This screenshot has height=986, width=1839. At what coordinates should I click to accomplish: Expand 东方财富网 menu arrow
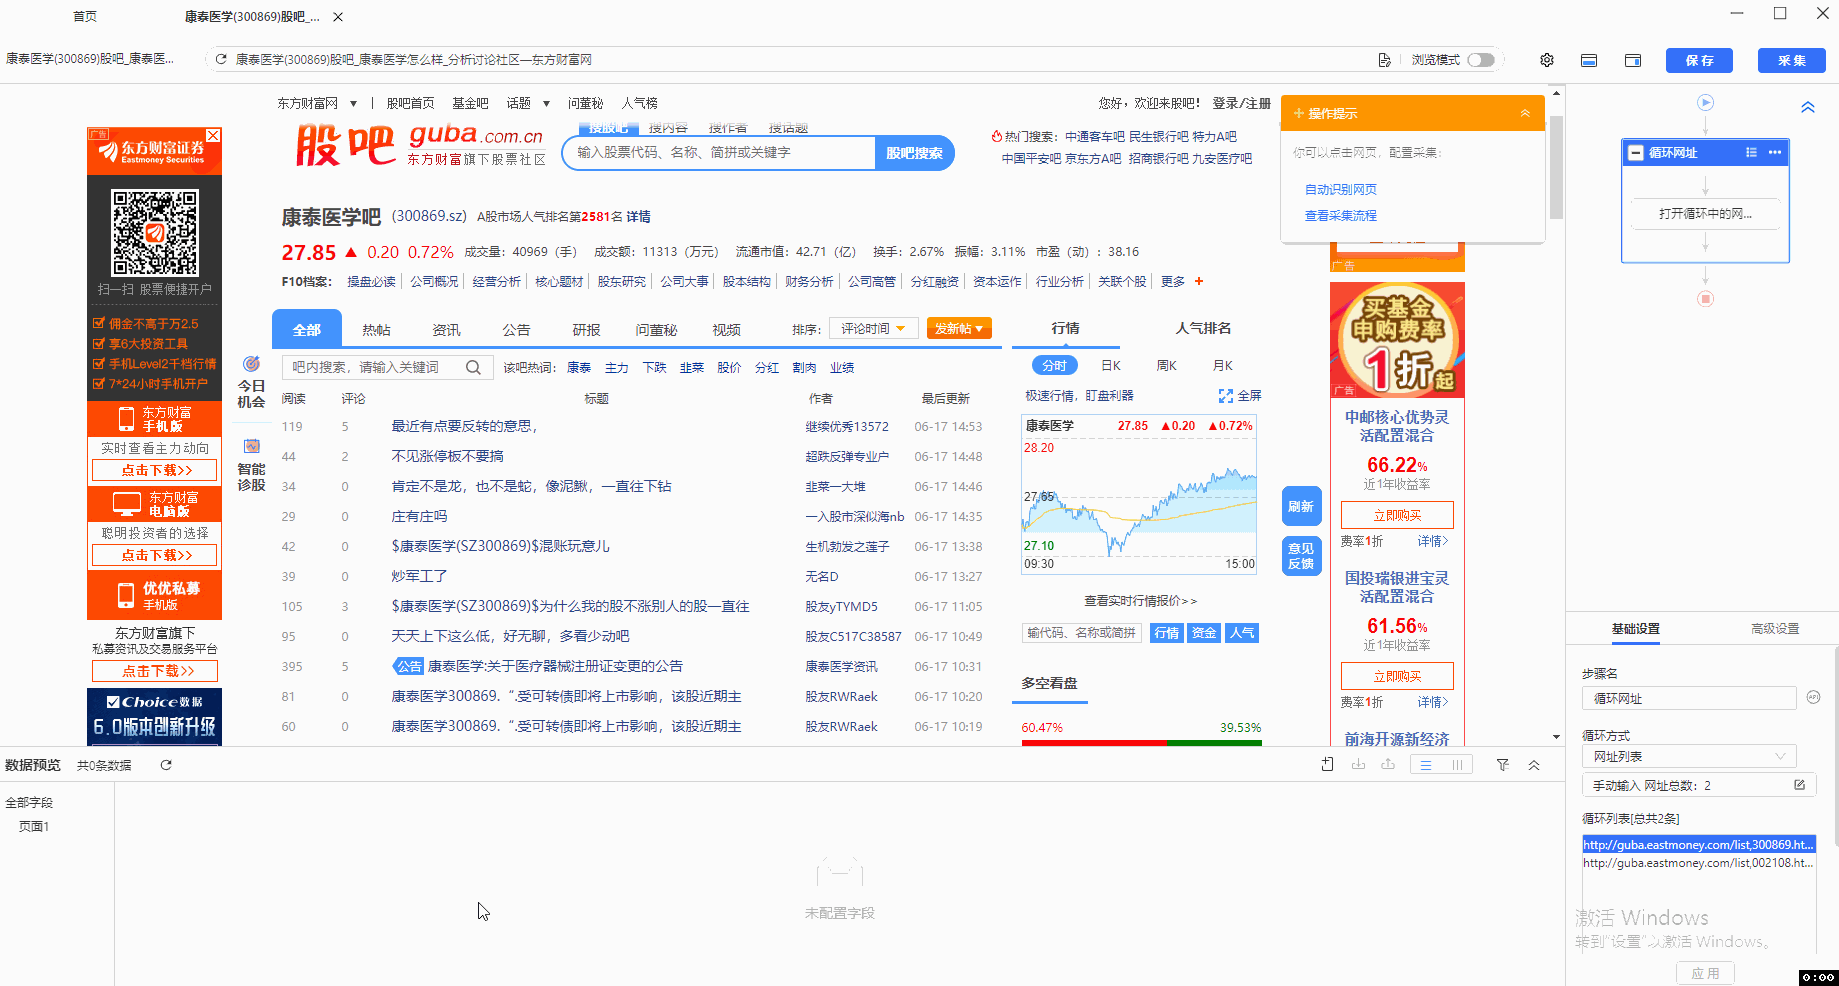pyautogui.click(x=353, y=104)
